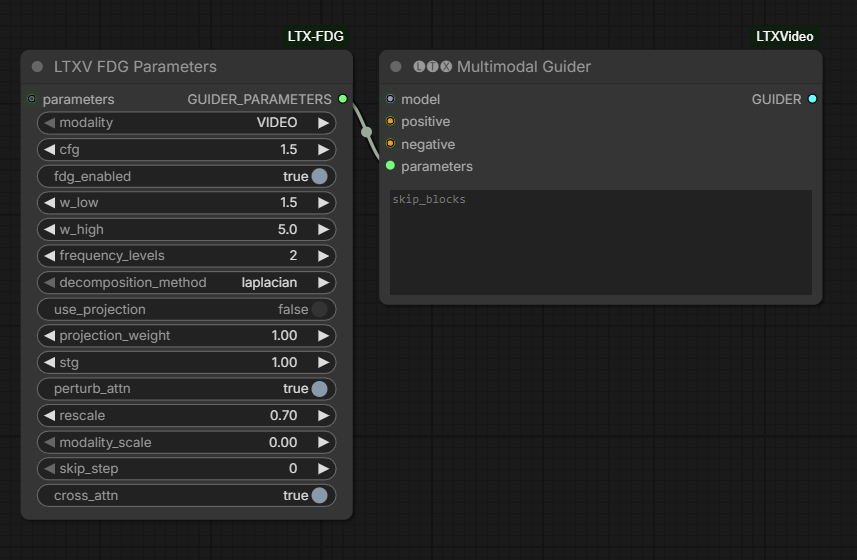Decrease rescale value

50,415
